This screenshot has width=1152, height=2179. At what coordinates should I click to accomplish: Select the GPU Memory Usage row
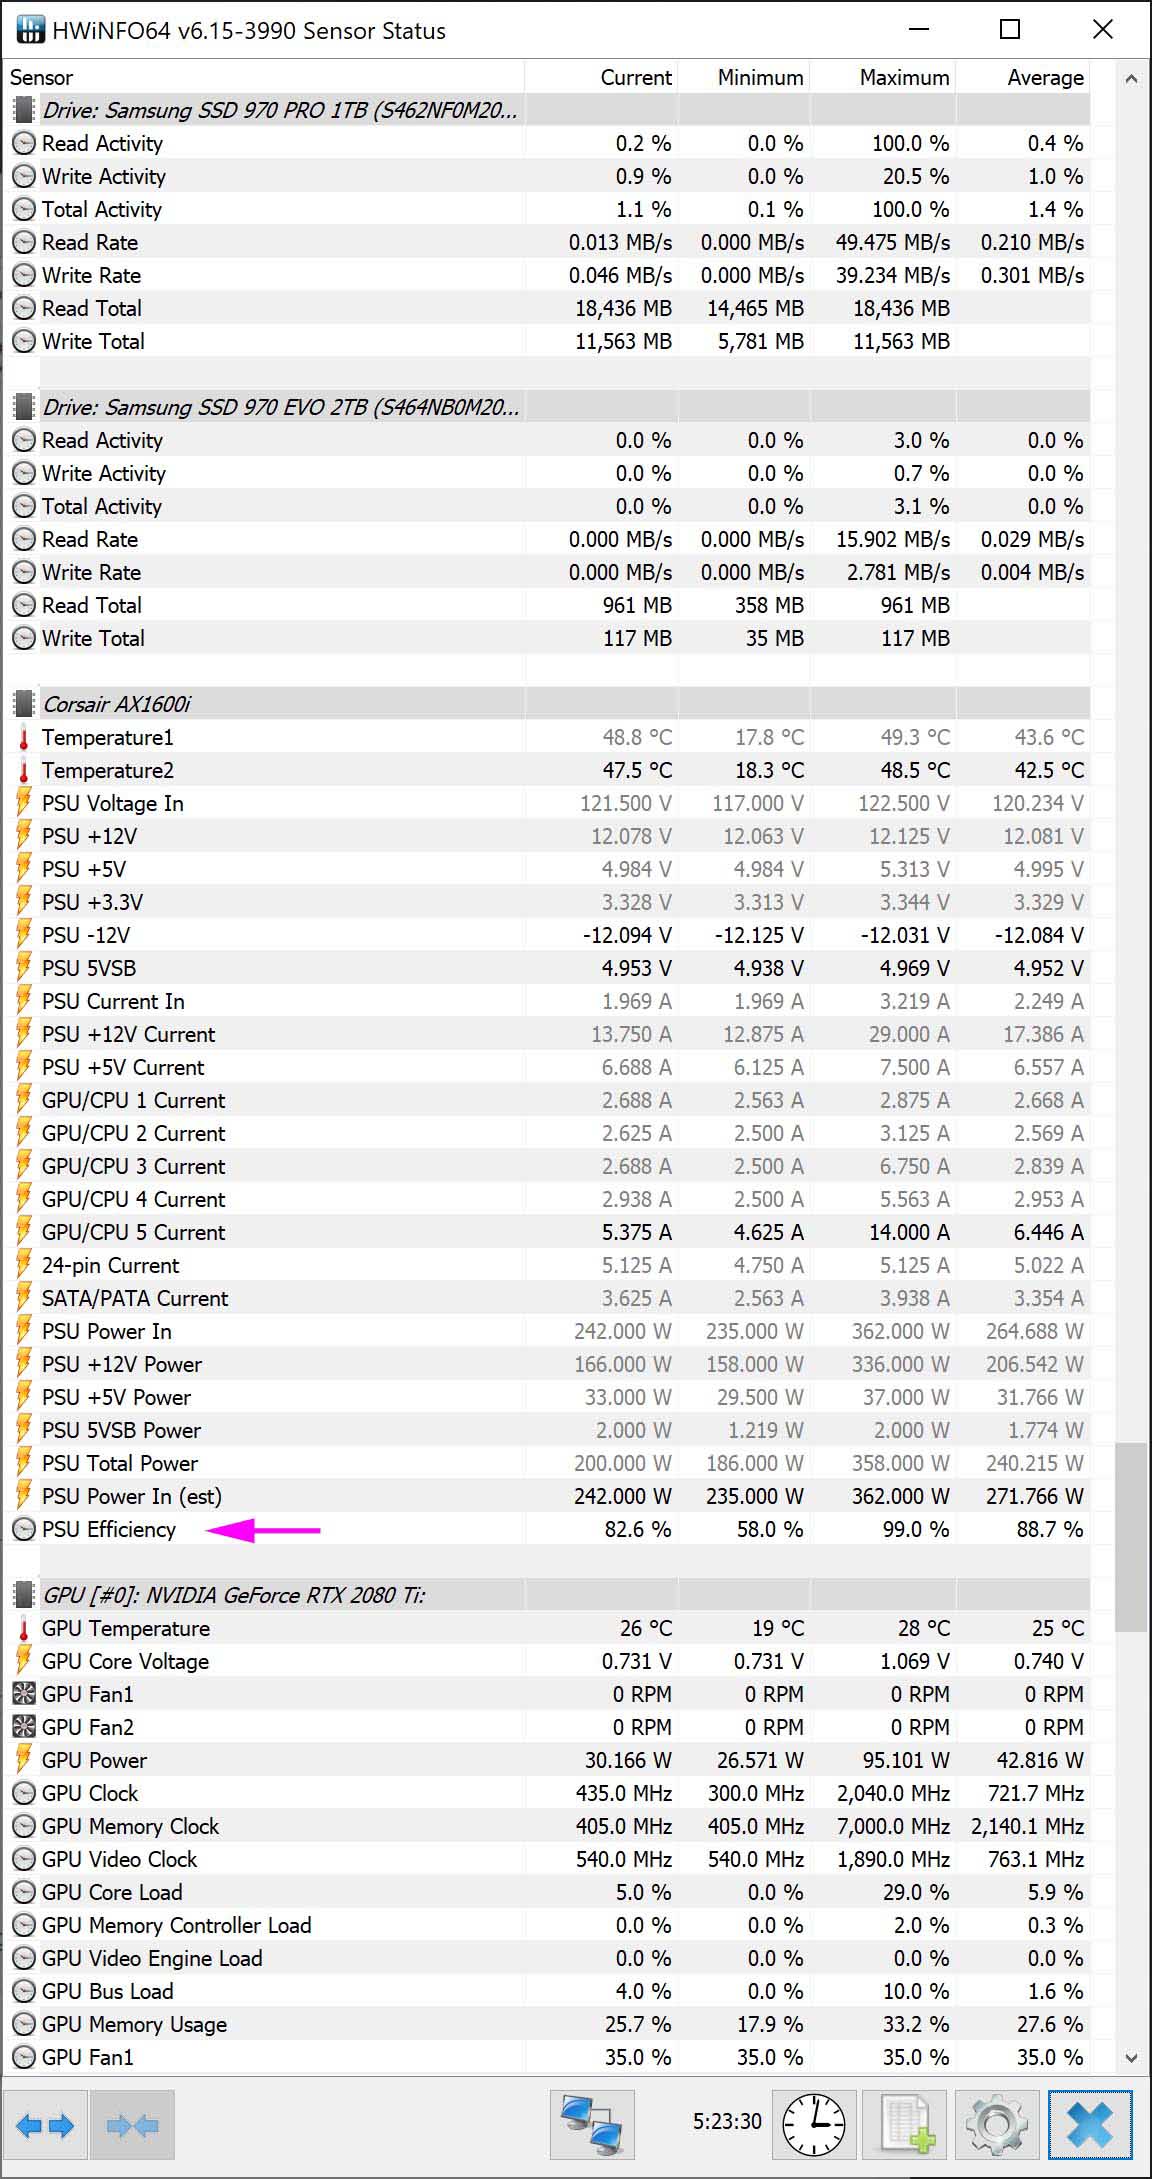pyautogui.click(x=547, y=2024)
